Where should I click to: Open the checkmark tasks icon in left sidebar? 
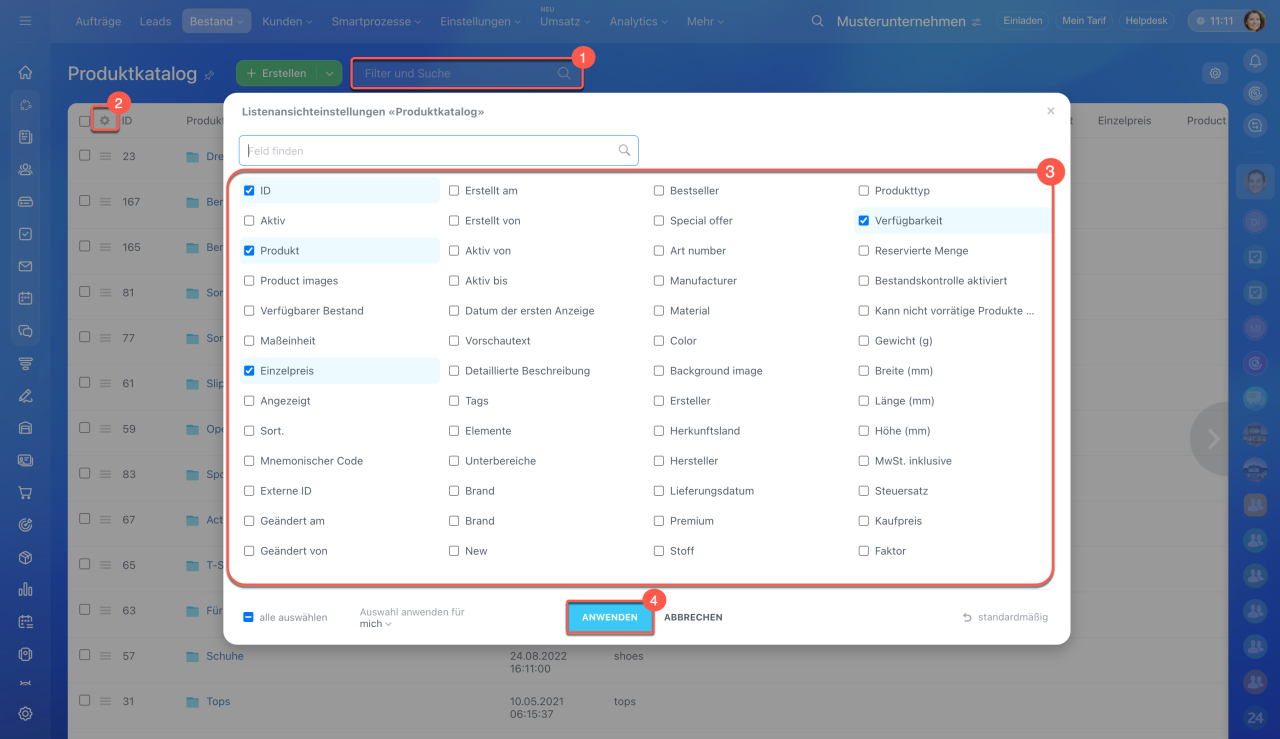click(x=26, y=233)
